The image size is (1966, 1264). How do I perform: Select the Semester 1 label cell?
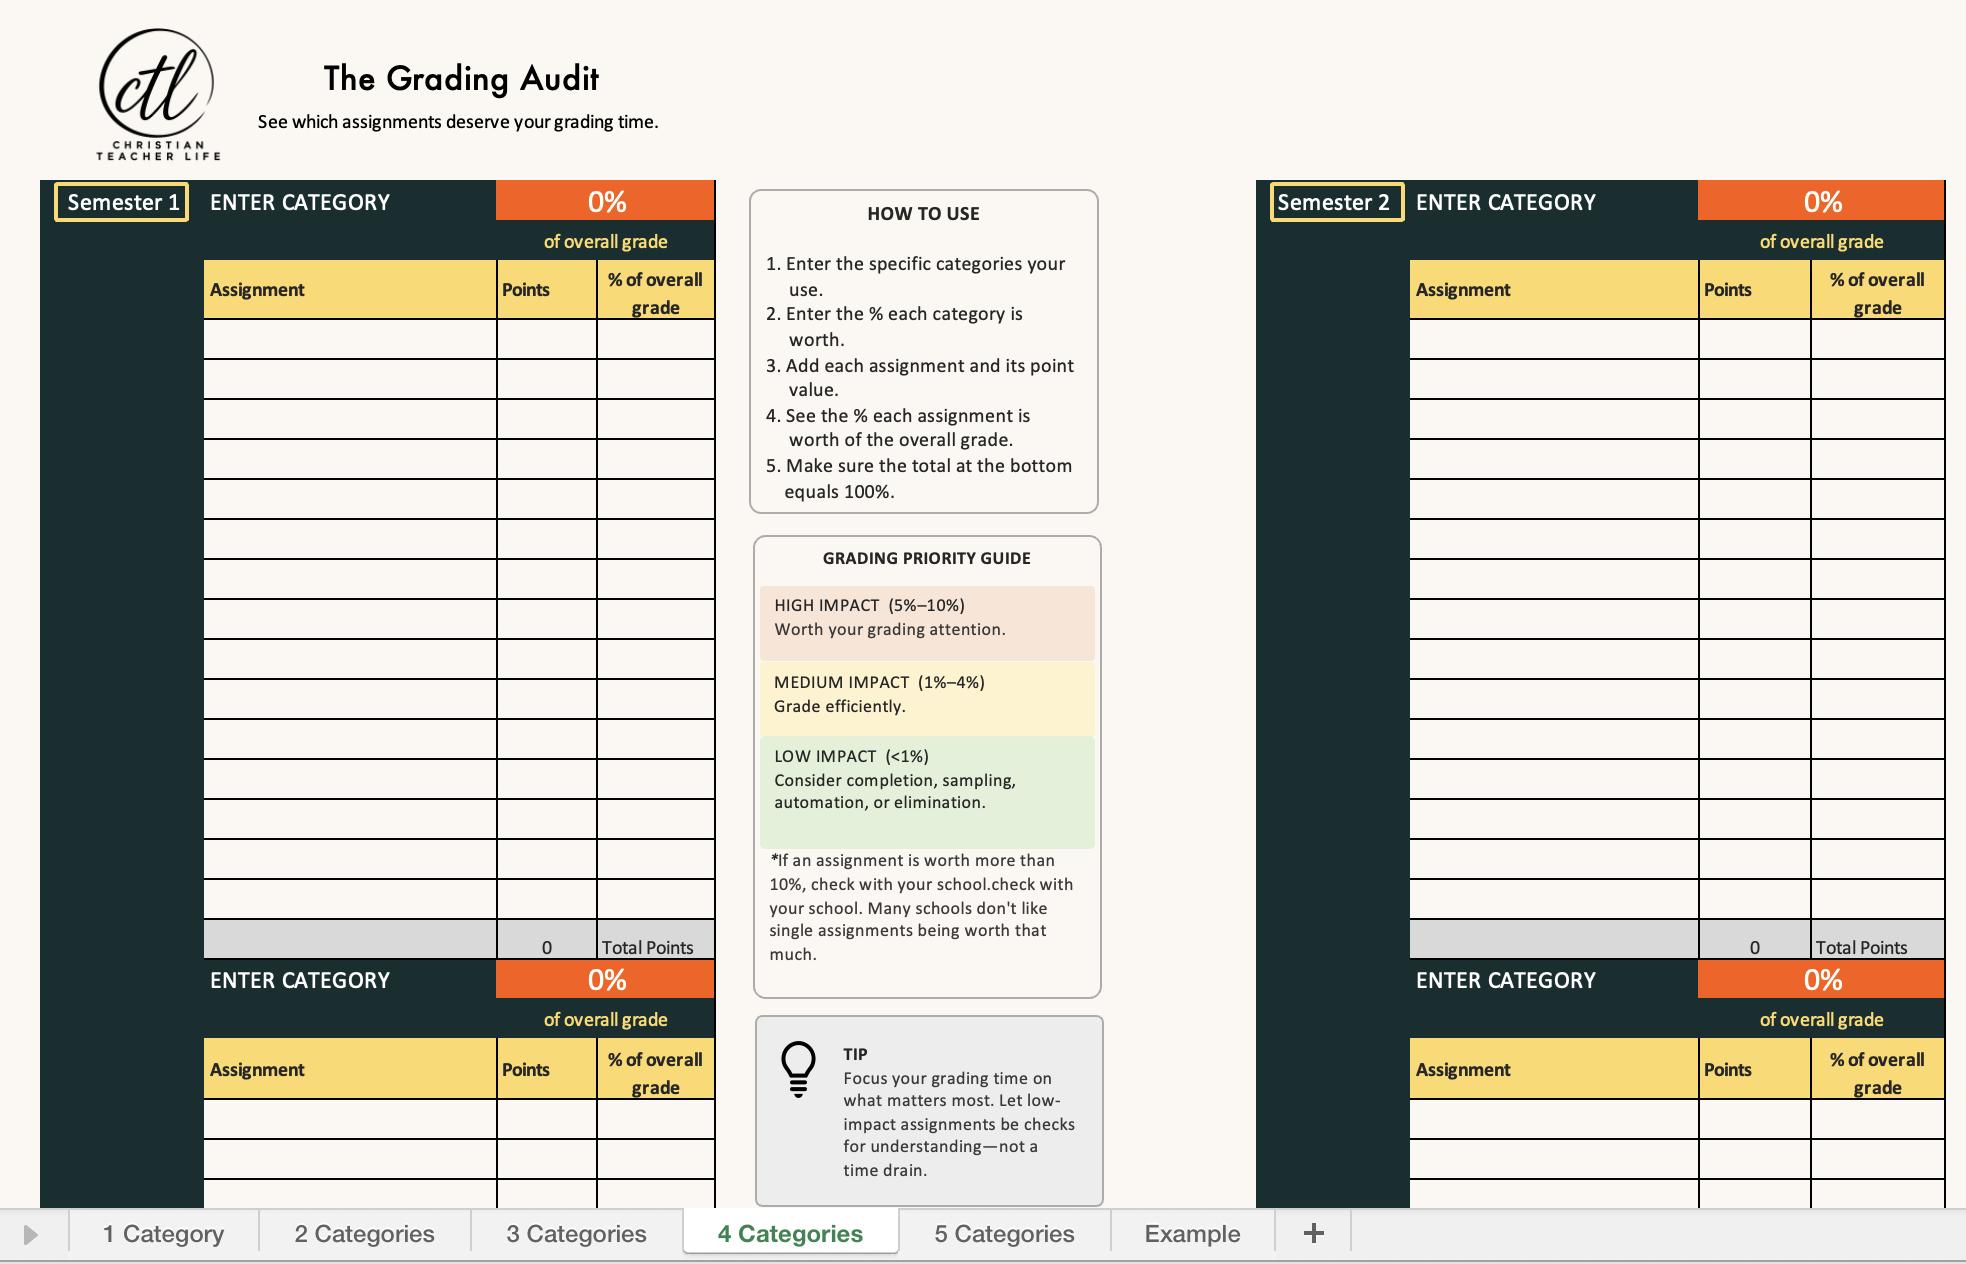(x=122, y=202)
